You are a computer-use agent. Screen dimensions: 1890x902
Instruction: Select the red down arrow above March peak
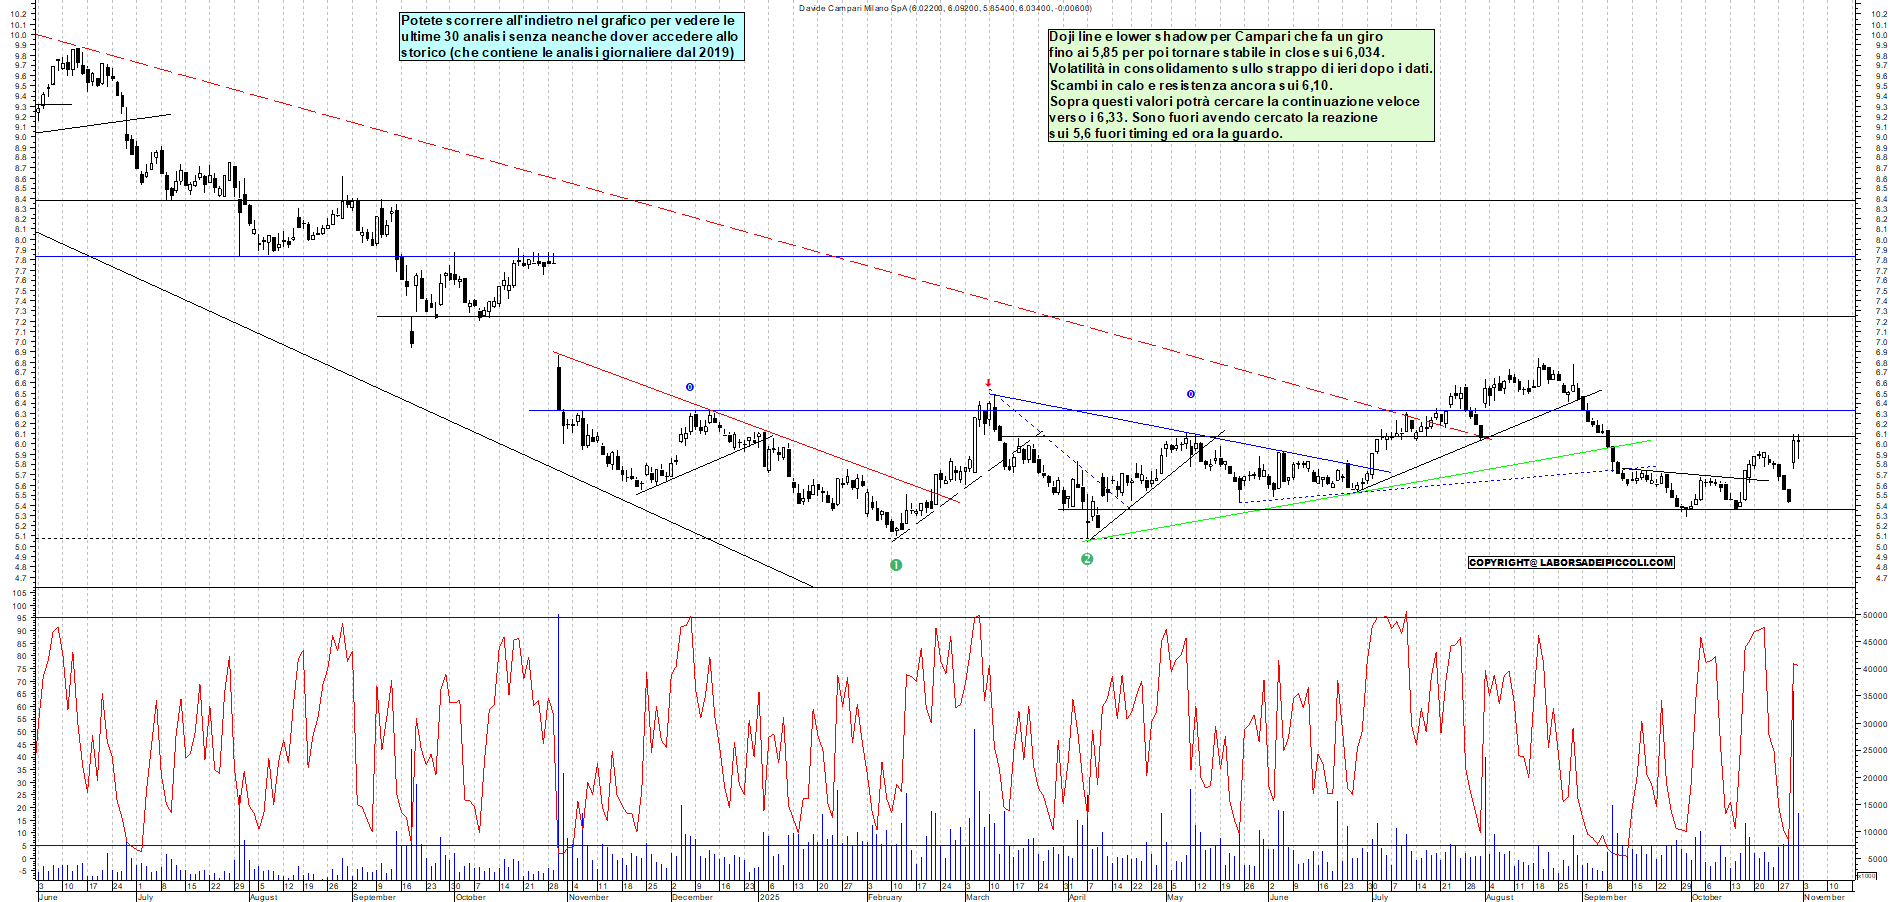click(x=988, y=383)
